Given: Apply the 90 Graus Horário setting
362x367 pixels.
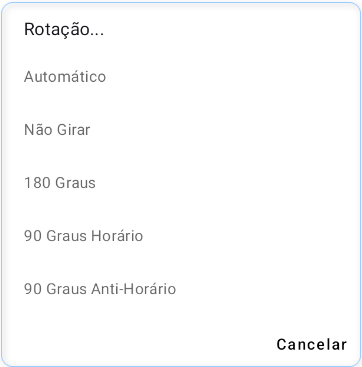Looking at the screenshot, I should (x=181, y=236).
